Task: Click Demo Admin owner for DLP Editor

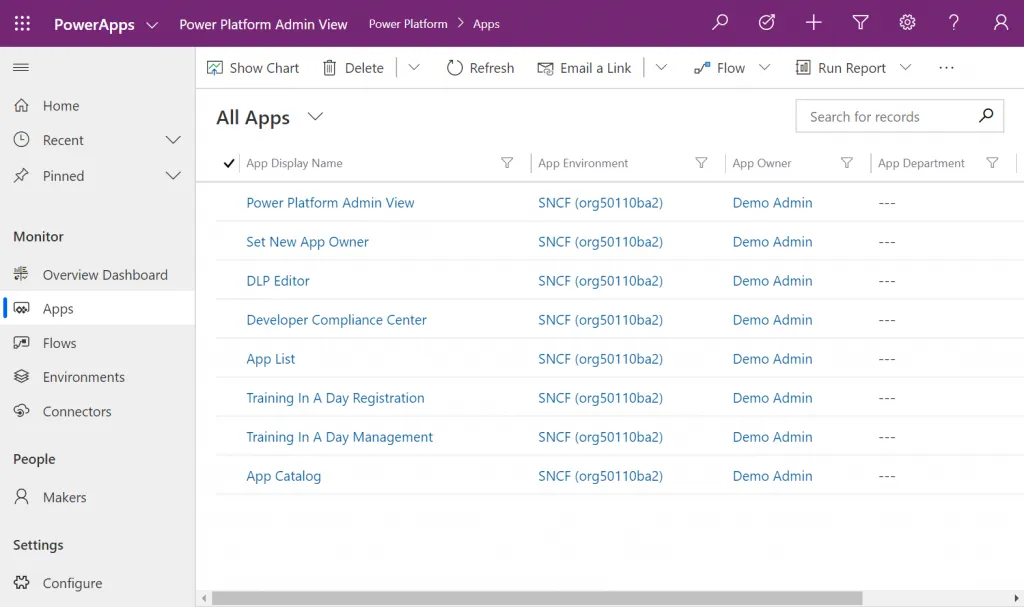Action: coord(773,281)
